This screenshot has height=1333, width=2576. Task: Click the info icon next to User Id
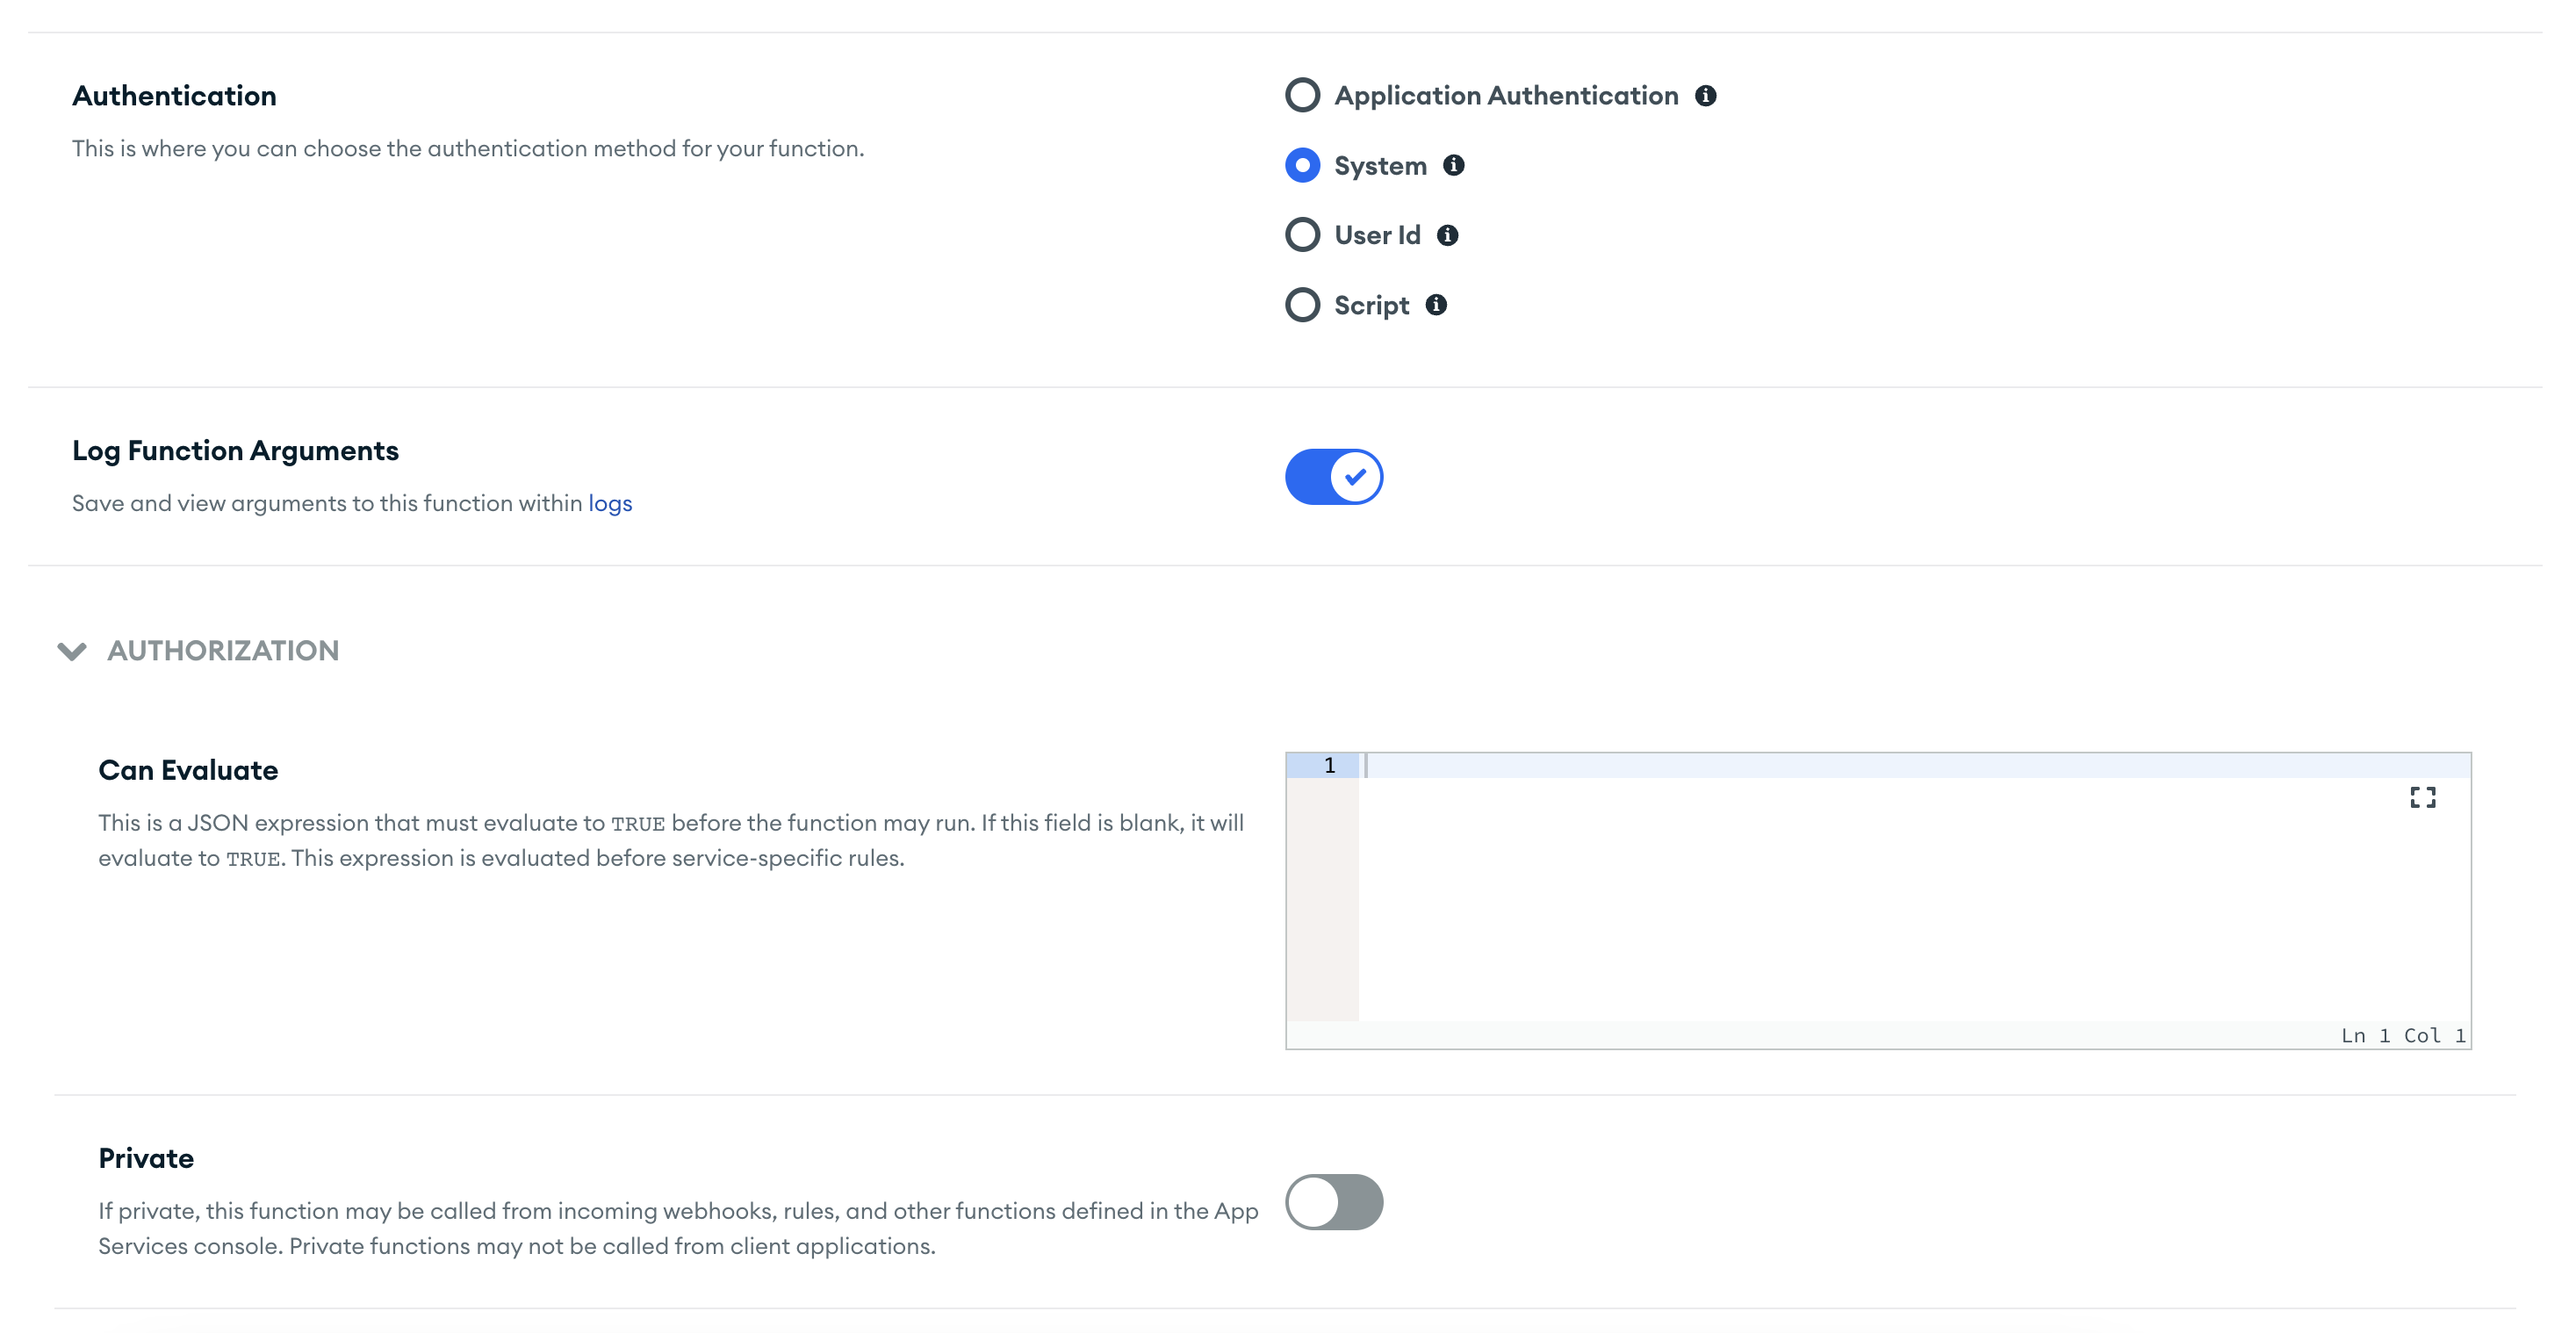pos(1447,235)
